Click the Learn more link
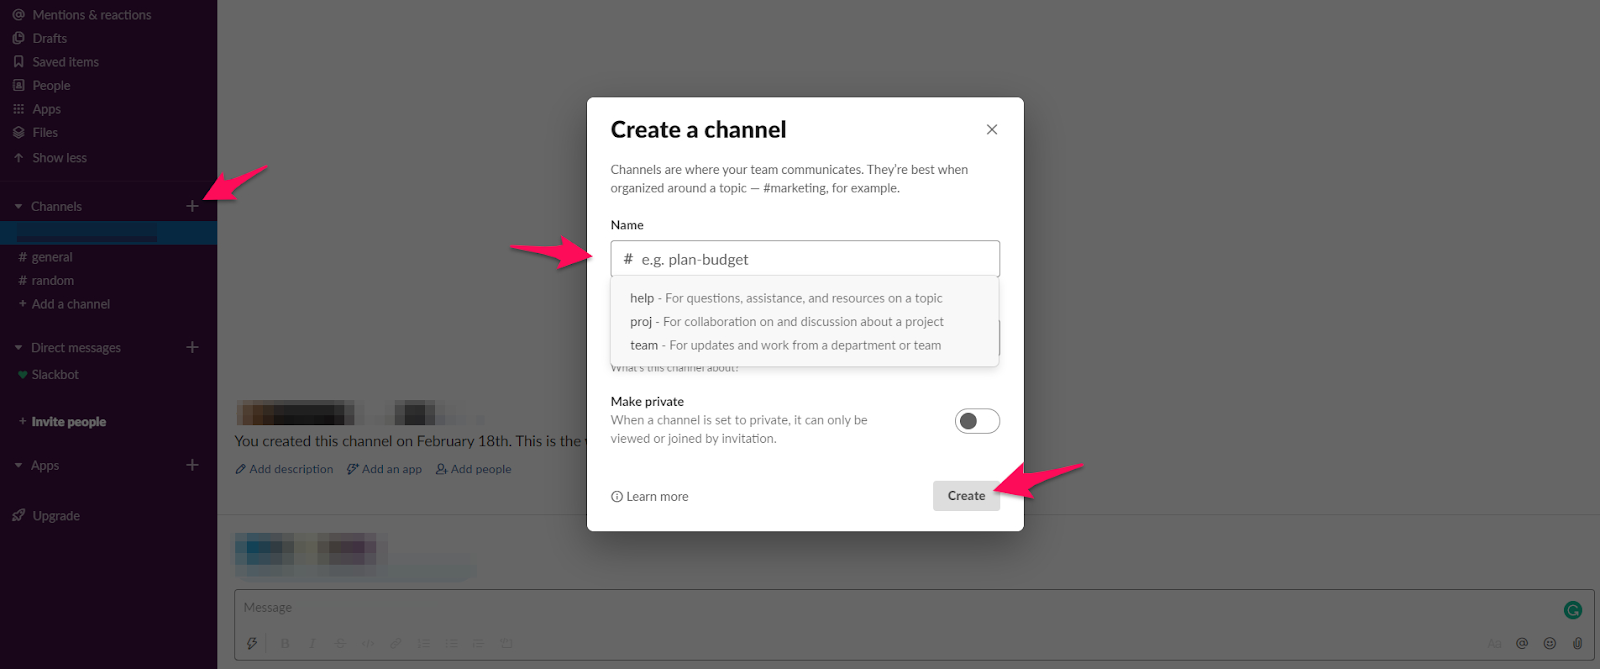 (650, 497)
